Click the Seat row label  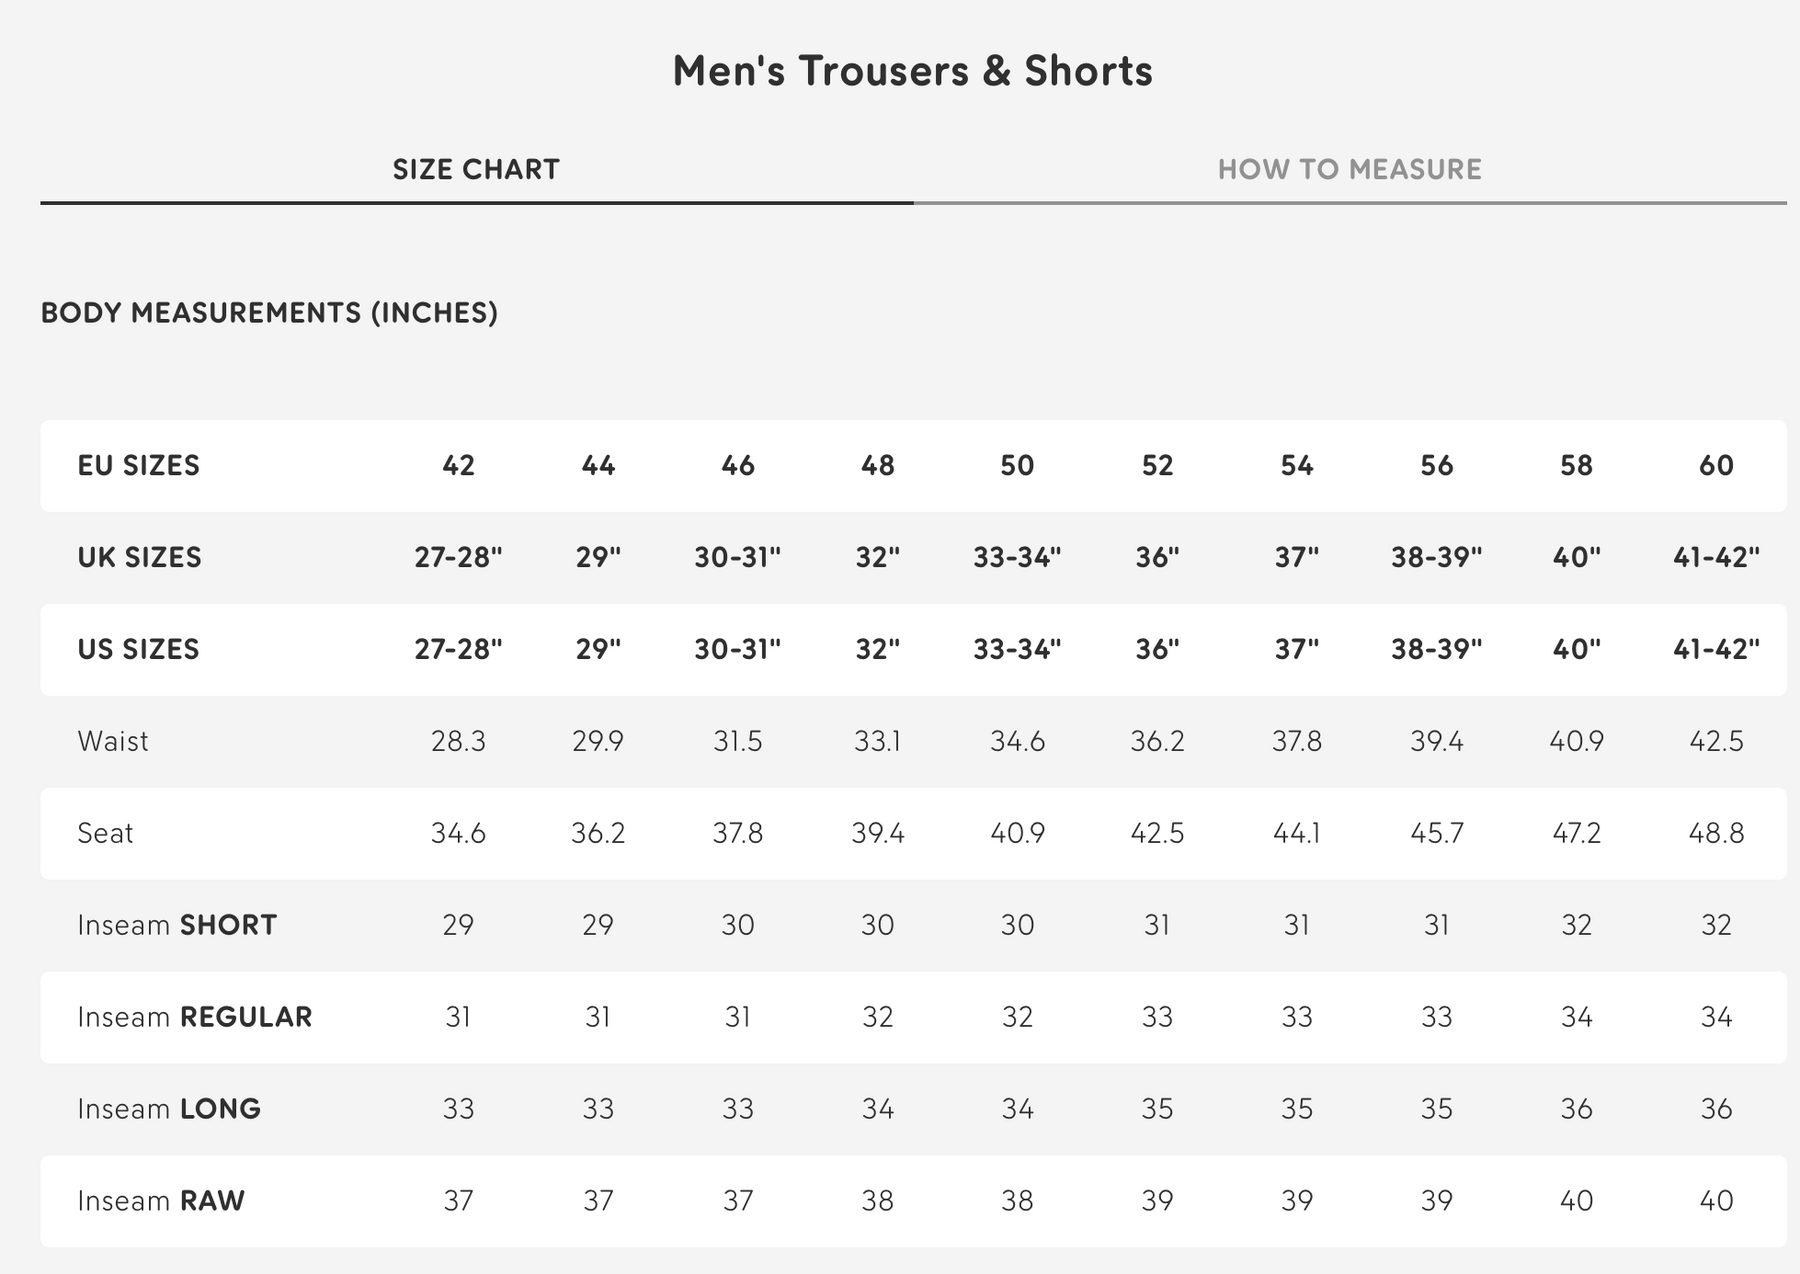click(x=105, y=834)
